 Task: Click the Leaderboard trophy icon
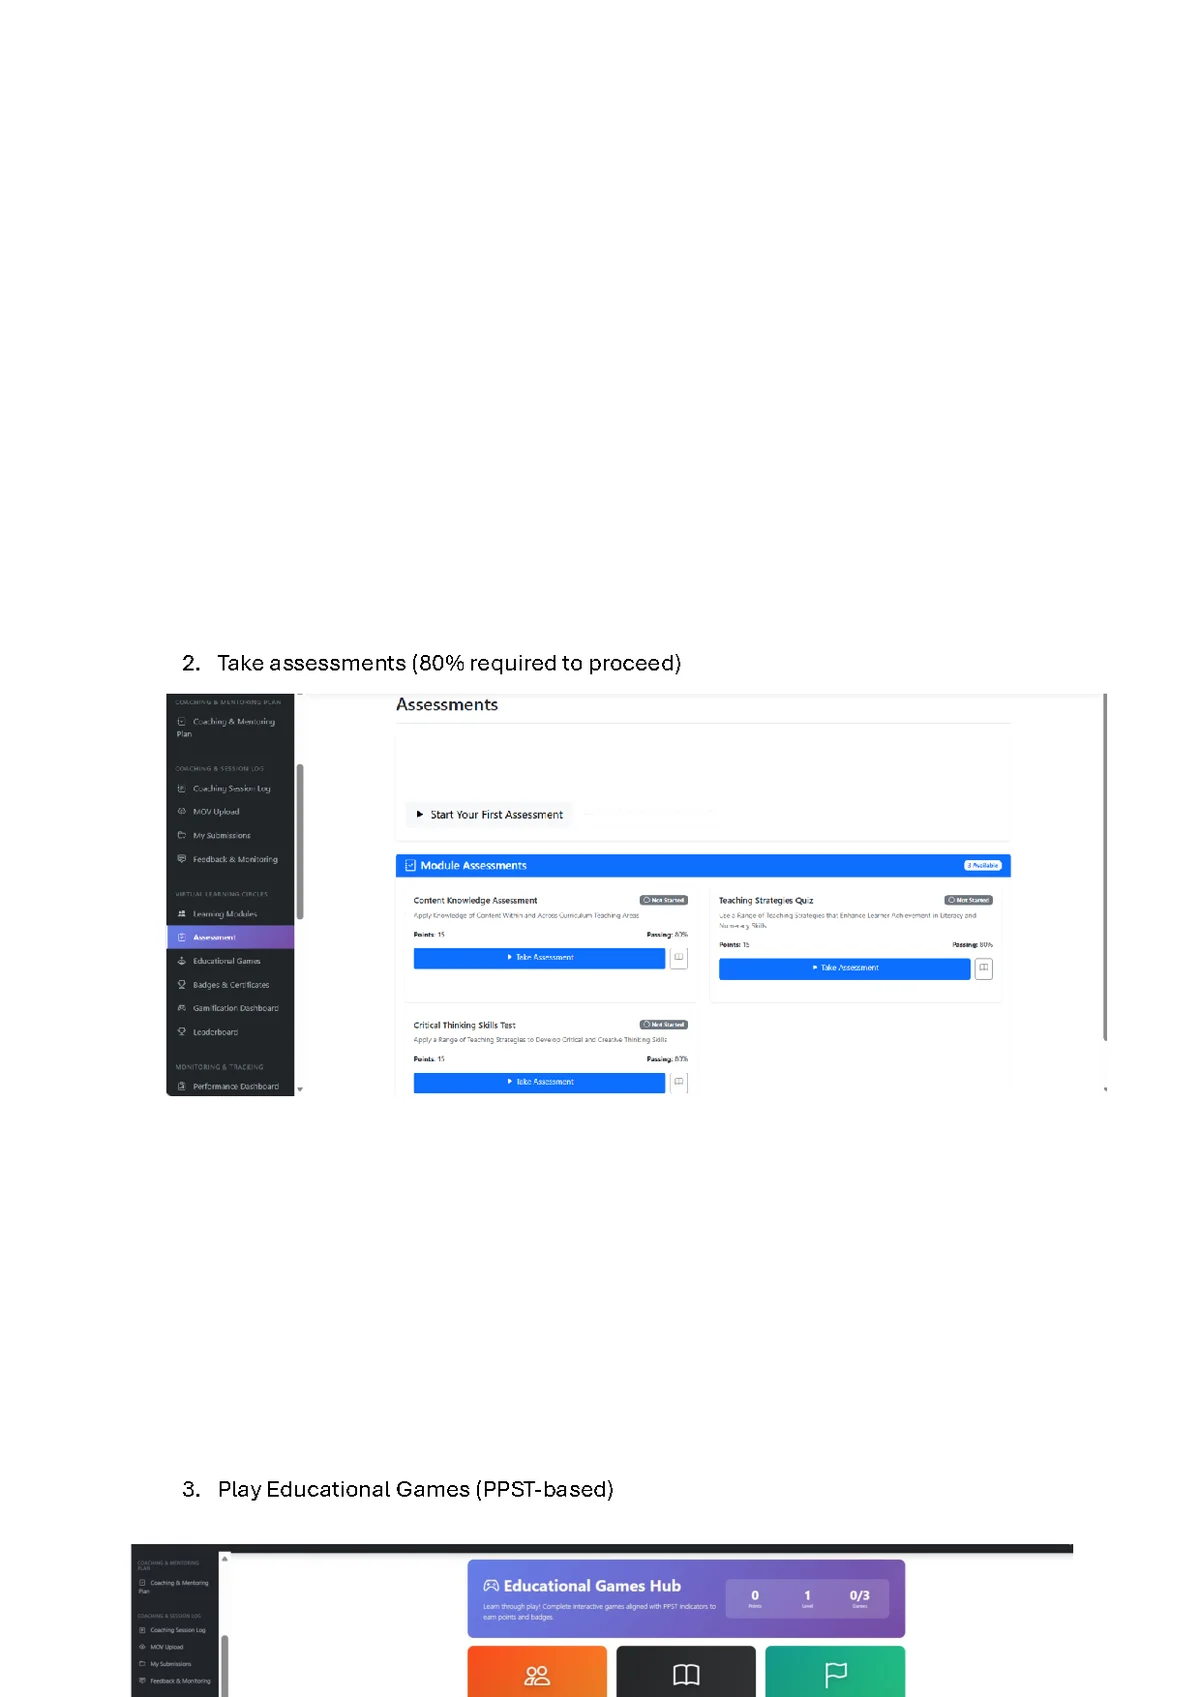[x=182, y=1032]
